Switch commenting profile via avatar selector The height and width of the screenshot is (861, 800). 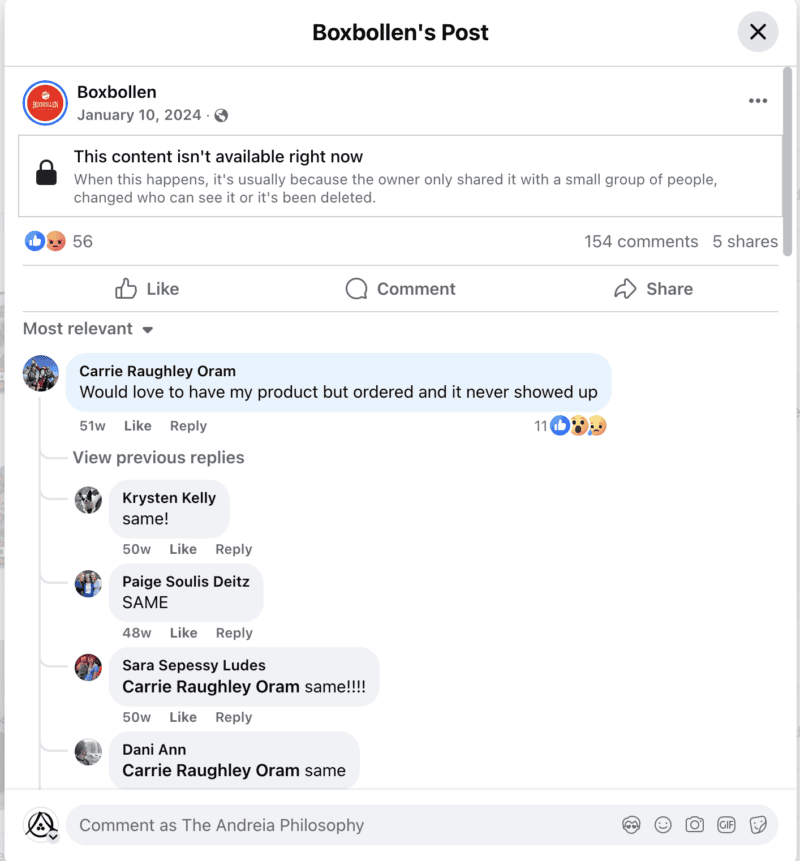[41, 825]
